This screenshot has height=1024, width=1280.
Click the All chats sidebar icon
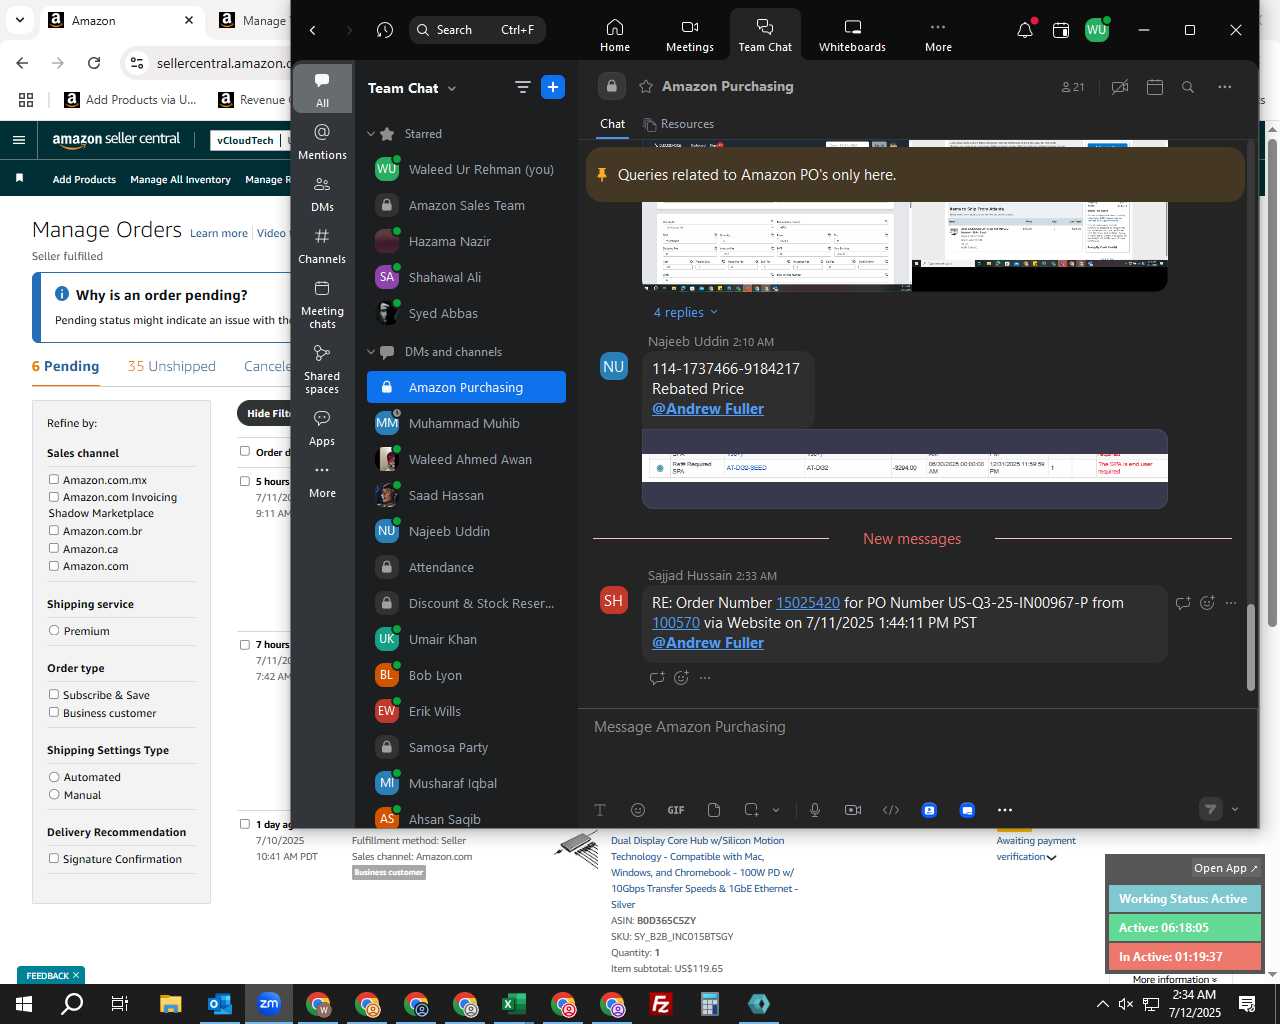(x=322, y=89)
